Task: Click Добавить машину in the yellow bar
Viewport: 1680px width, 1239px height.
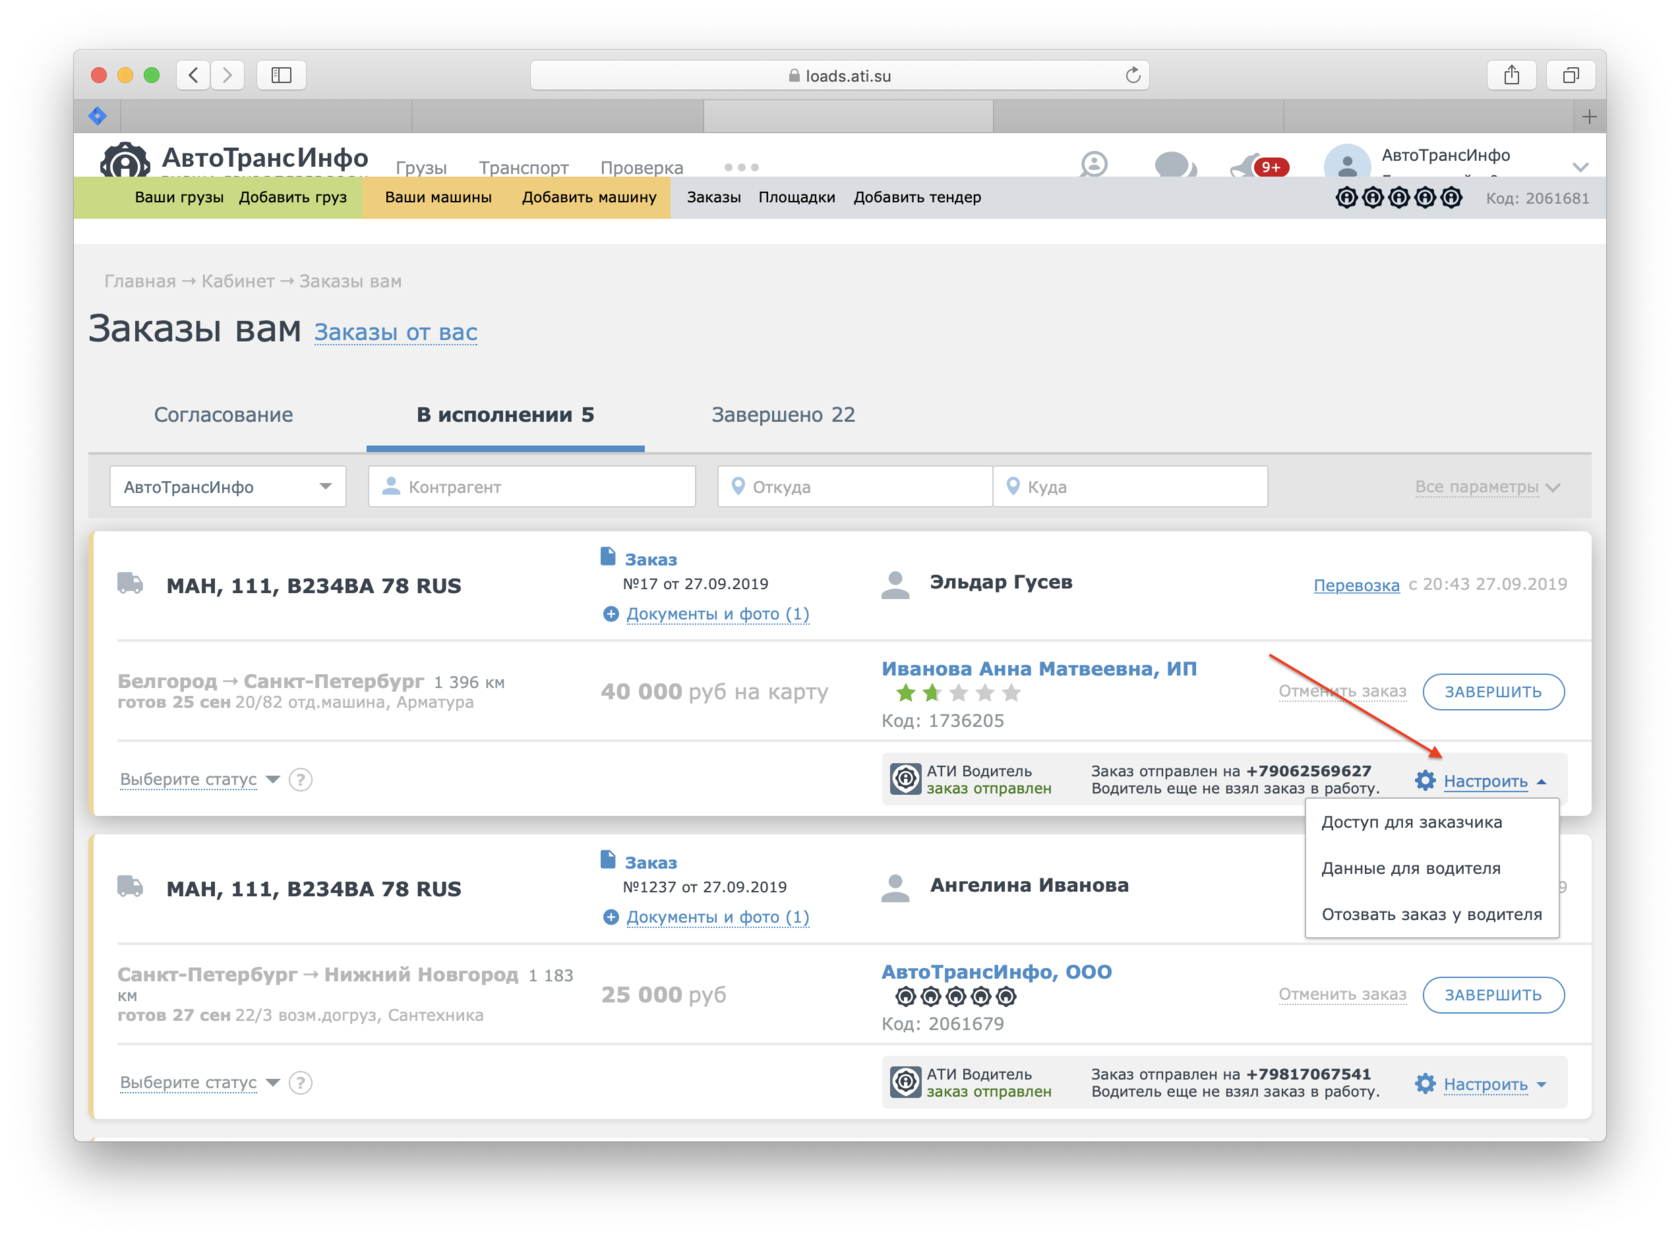Action: [x=589, y=198]
